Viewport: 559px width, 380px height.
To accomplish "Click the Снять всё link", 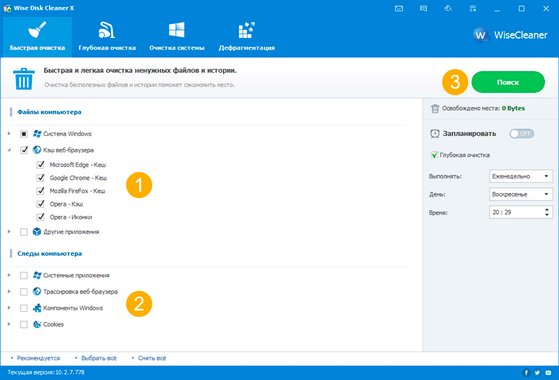I will click(152, 358).
